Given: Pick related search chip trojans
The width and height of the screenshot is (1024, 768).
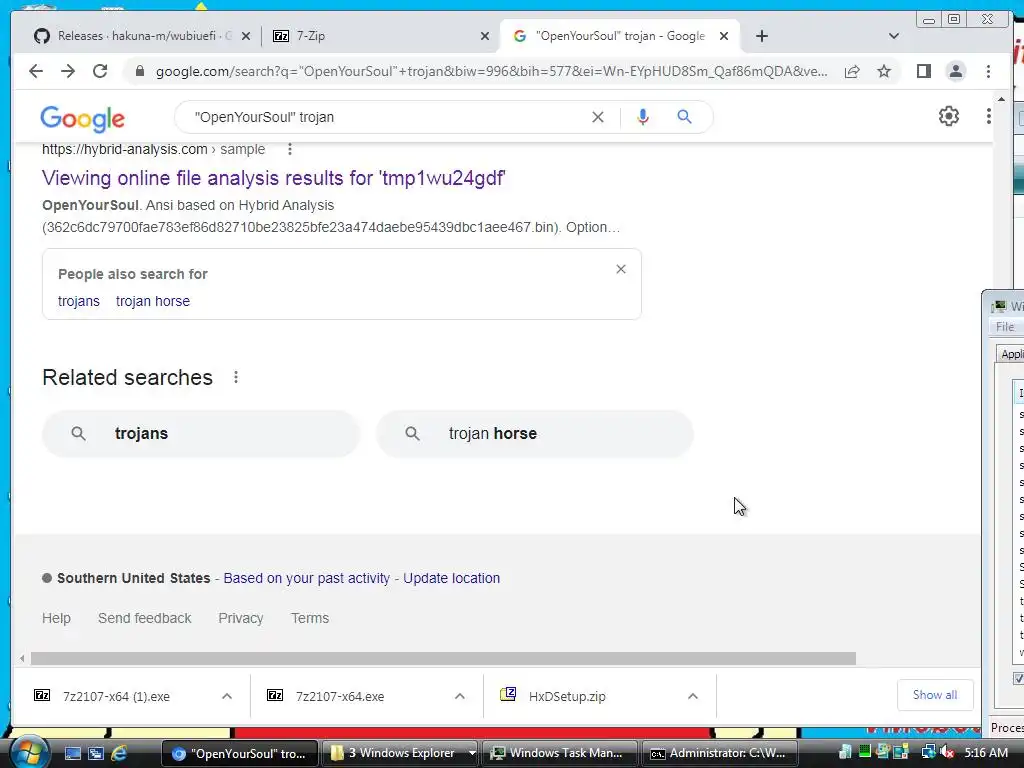Looking at the screenshot, I should coord(200,434).
